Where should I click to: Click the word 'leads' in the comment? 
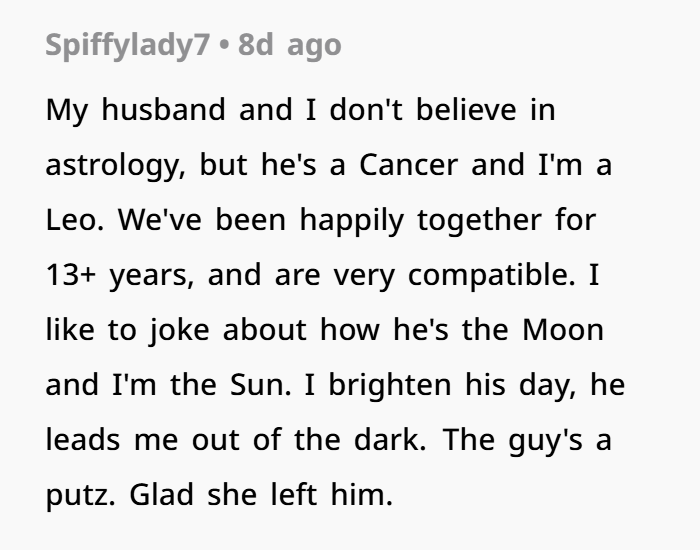click(77, 438)
